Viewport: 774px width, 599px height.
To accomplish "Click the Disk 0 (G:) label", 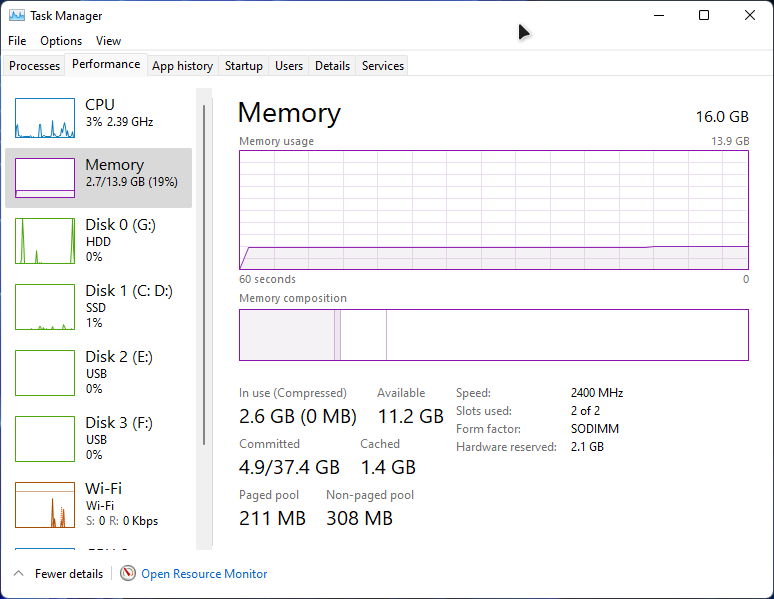I will tap(120, 225).
